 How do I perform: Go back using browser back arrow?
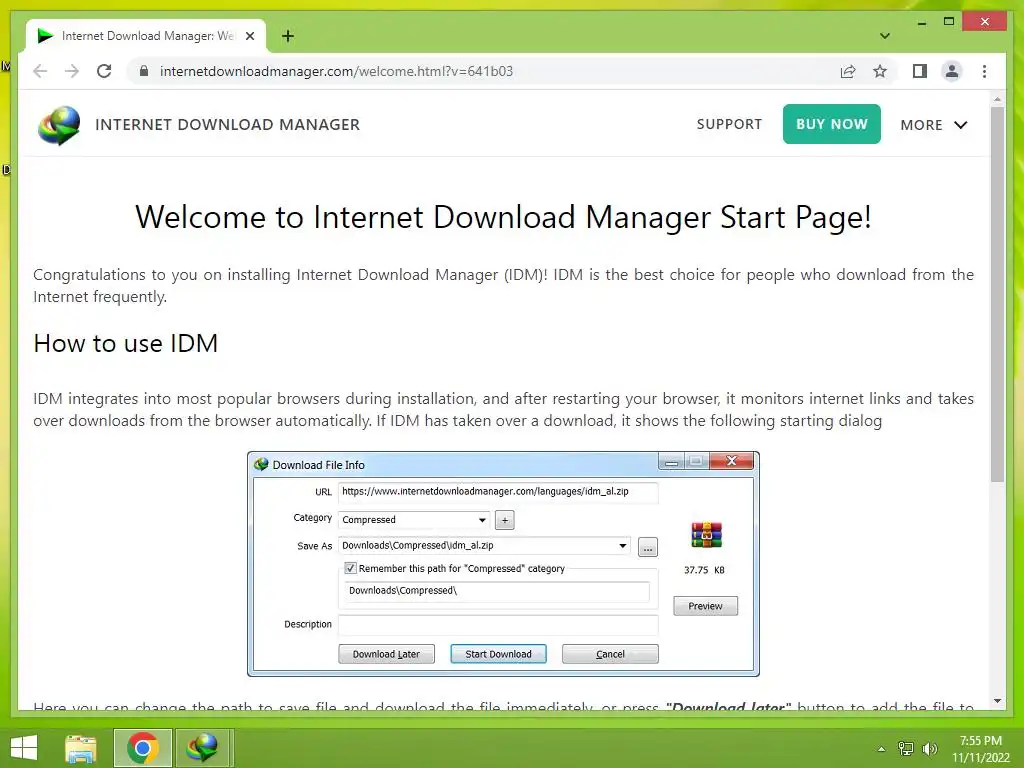point(40,71)
